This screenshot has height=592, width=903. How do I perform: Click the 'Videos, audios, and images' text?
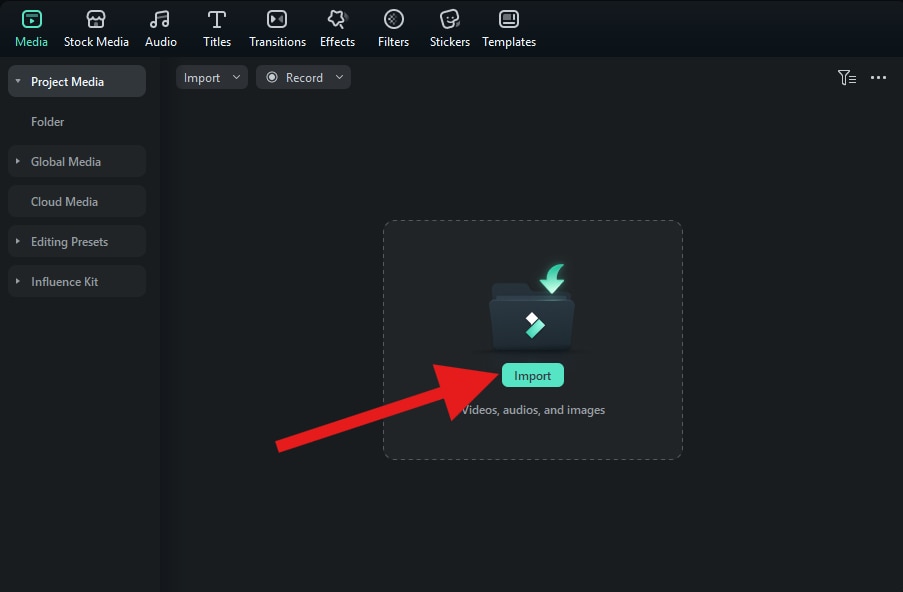(533, 410)
